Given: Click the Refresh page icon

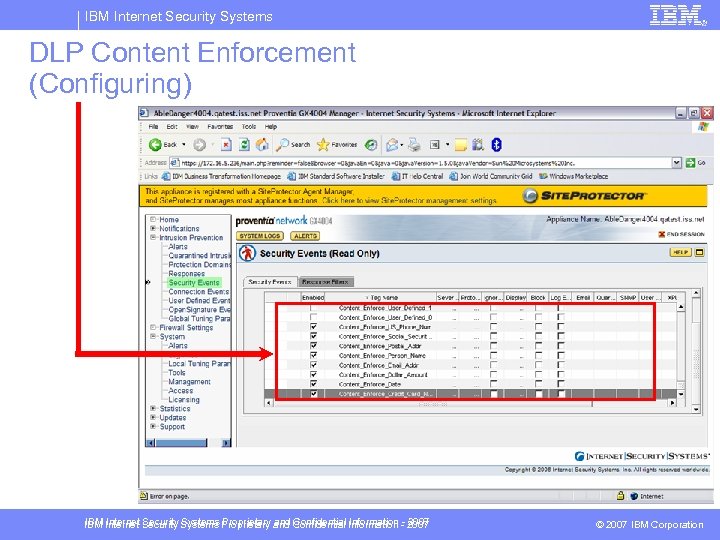Looking at the screenshot, I should 245,145.
